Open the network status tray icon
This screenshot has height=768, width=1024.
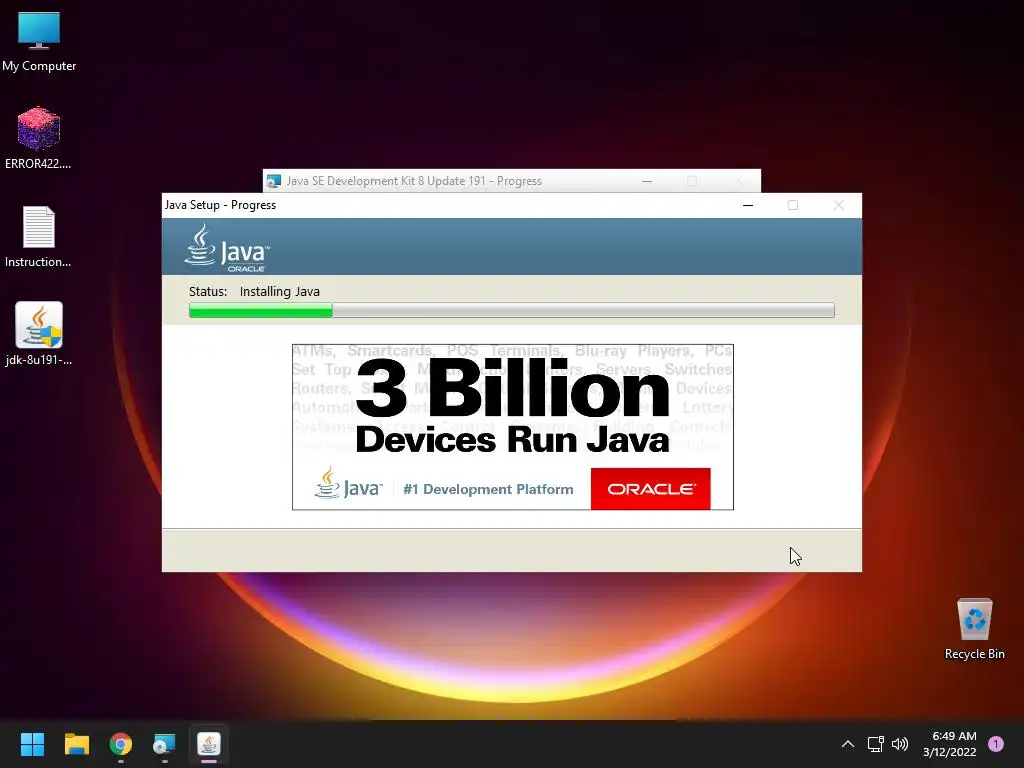click(x=875, y=744)
